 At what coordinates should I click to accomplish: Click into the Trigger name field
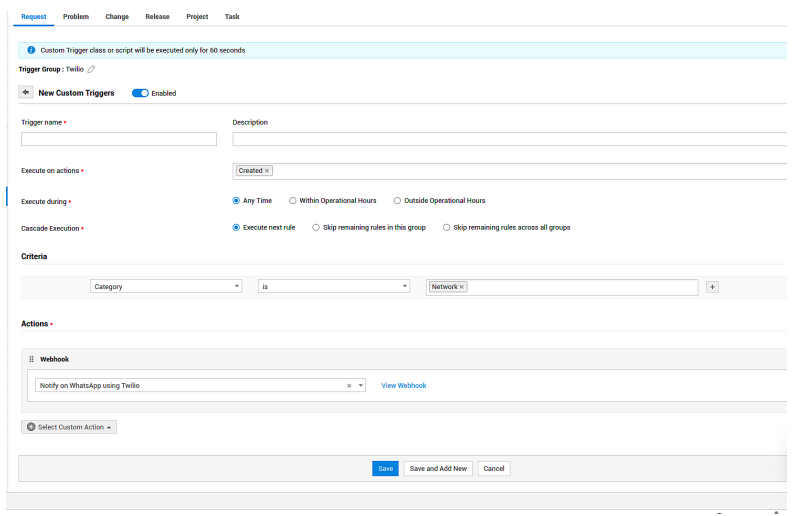tap(119, 140)
